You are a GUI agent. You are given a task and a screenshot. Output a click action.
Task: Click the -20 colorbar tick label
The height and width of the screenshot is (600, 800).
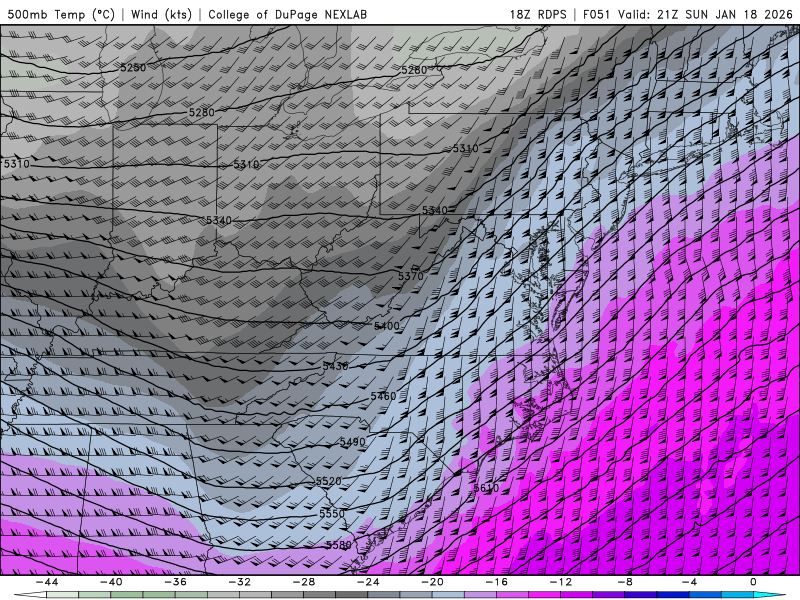tap(433, 582)
